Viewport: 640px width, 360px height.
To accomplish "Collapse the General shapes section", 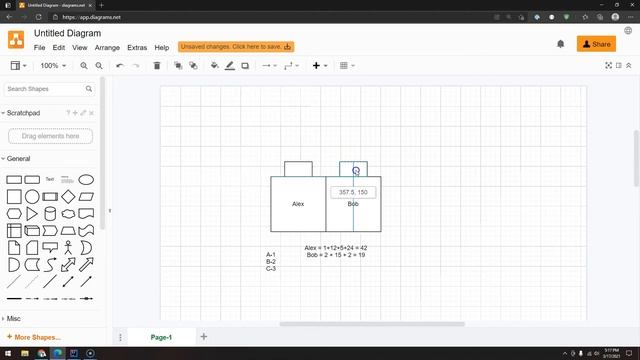I will [16, 159].
